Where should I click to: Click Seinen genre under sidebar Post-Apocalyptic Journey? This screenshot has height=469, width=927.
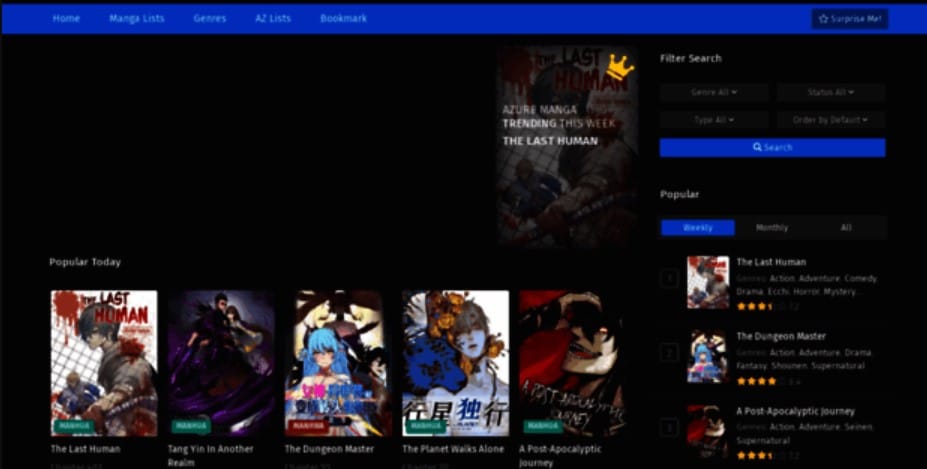pyautogui.click(x=859, y=426)
